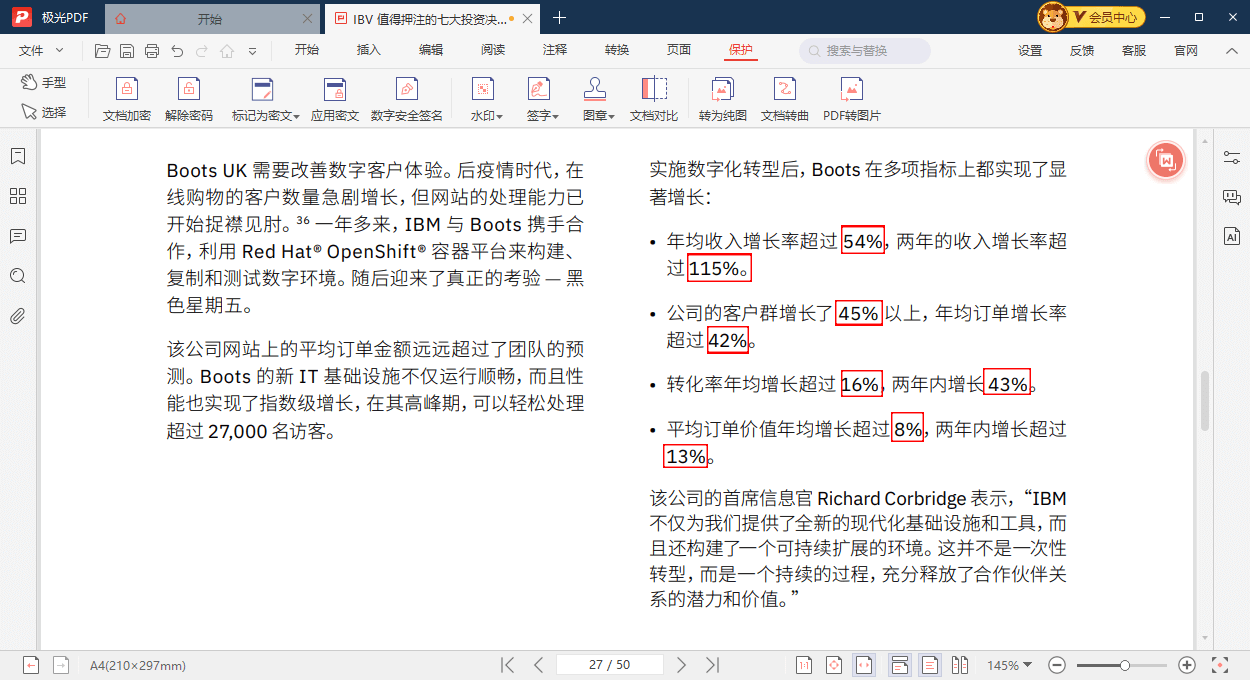This screenshot has width=1250, height=680.
Task: Click the 文档转曲 convert to curves icon
Action: click(785, 90)
